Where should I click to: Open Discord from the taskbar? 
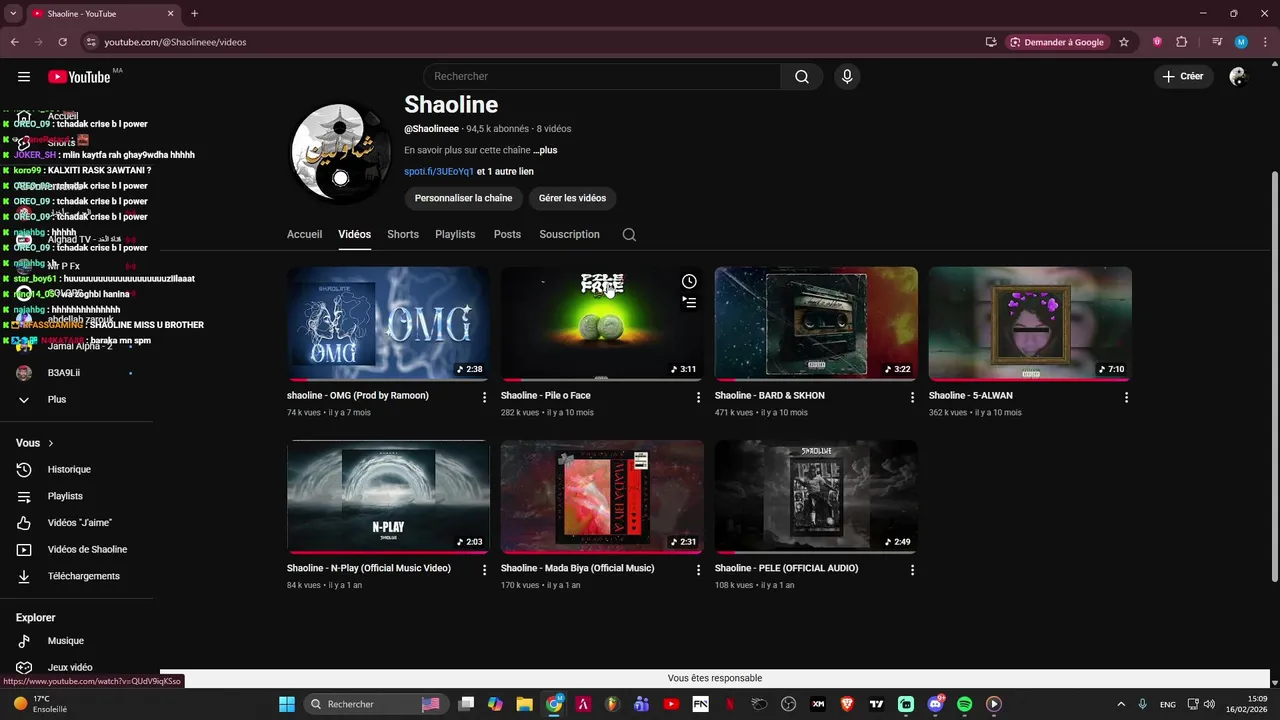[x=936, y=704]
